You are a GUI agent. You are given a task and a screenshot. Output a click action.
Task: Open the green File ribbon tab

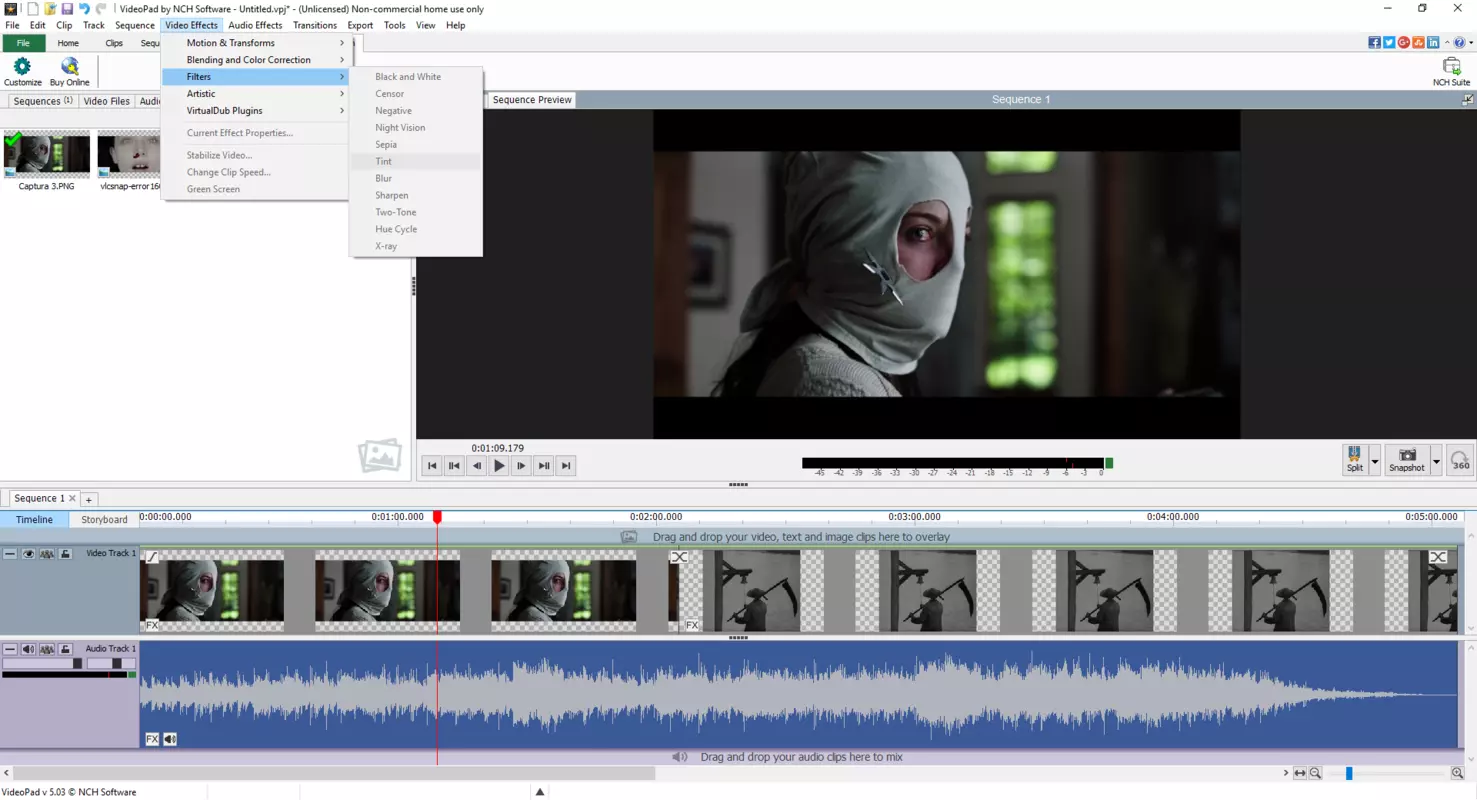coord(23,43)
